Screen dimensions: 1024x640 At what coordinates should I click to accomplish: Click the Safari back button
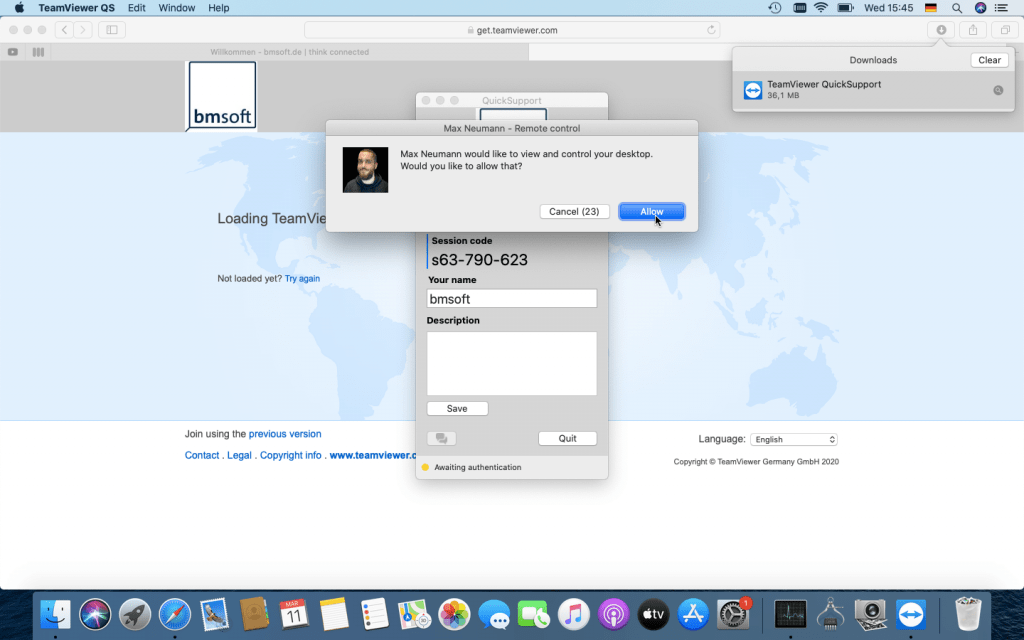point(64,30)
